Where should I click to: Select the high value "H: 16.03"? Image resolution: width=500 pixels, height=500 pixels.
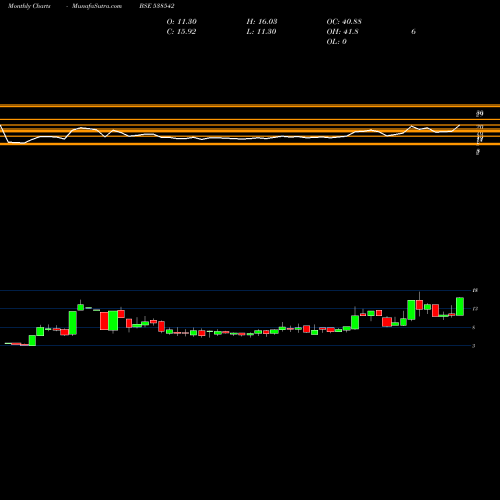262,22
